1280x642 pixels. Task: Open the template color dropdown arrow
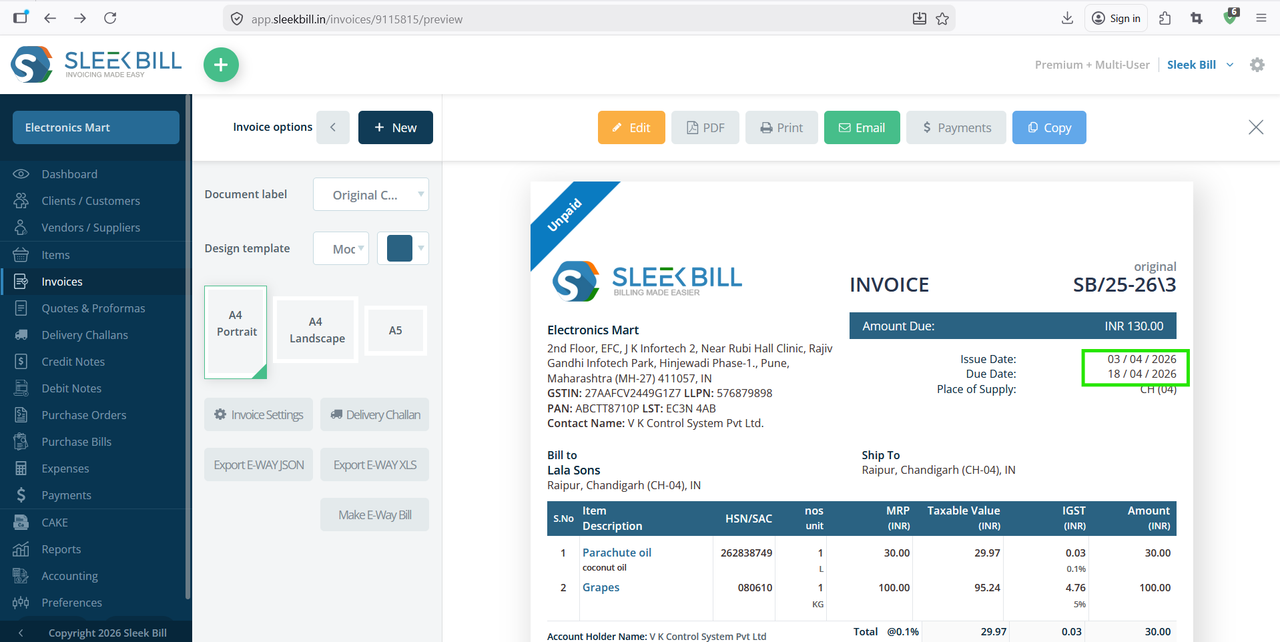coord(421,248)
